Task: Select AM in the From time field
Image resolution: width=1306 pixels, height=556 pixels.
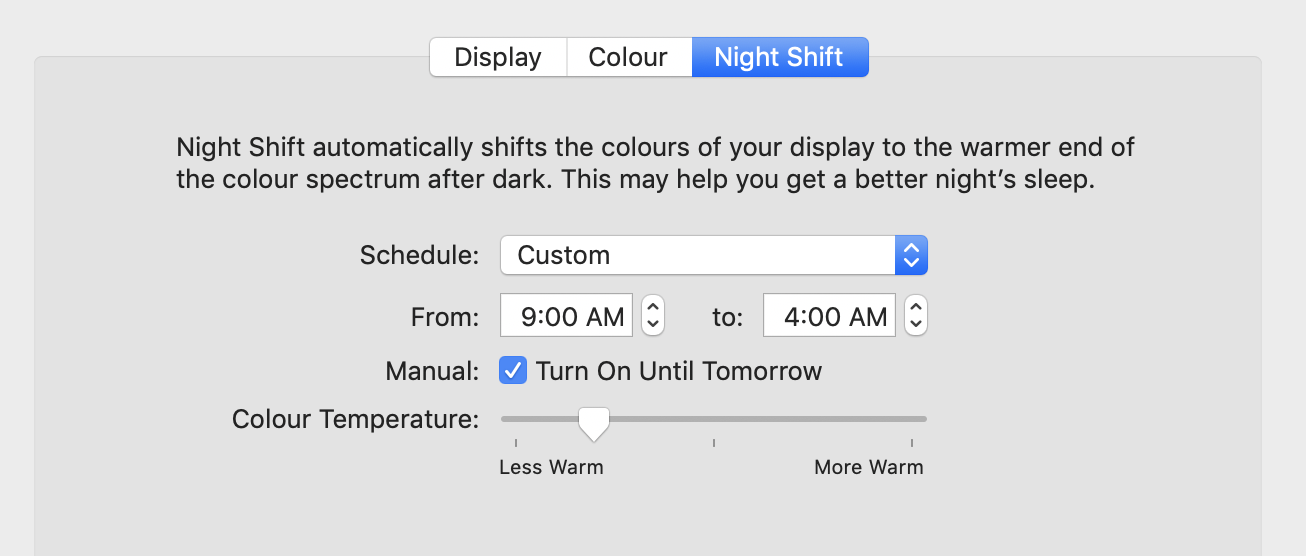Action: [605, 317]
